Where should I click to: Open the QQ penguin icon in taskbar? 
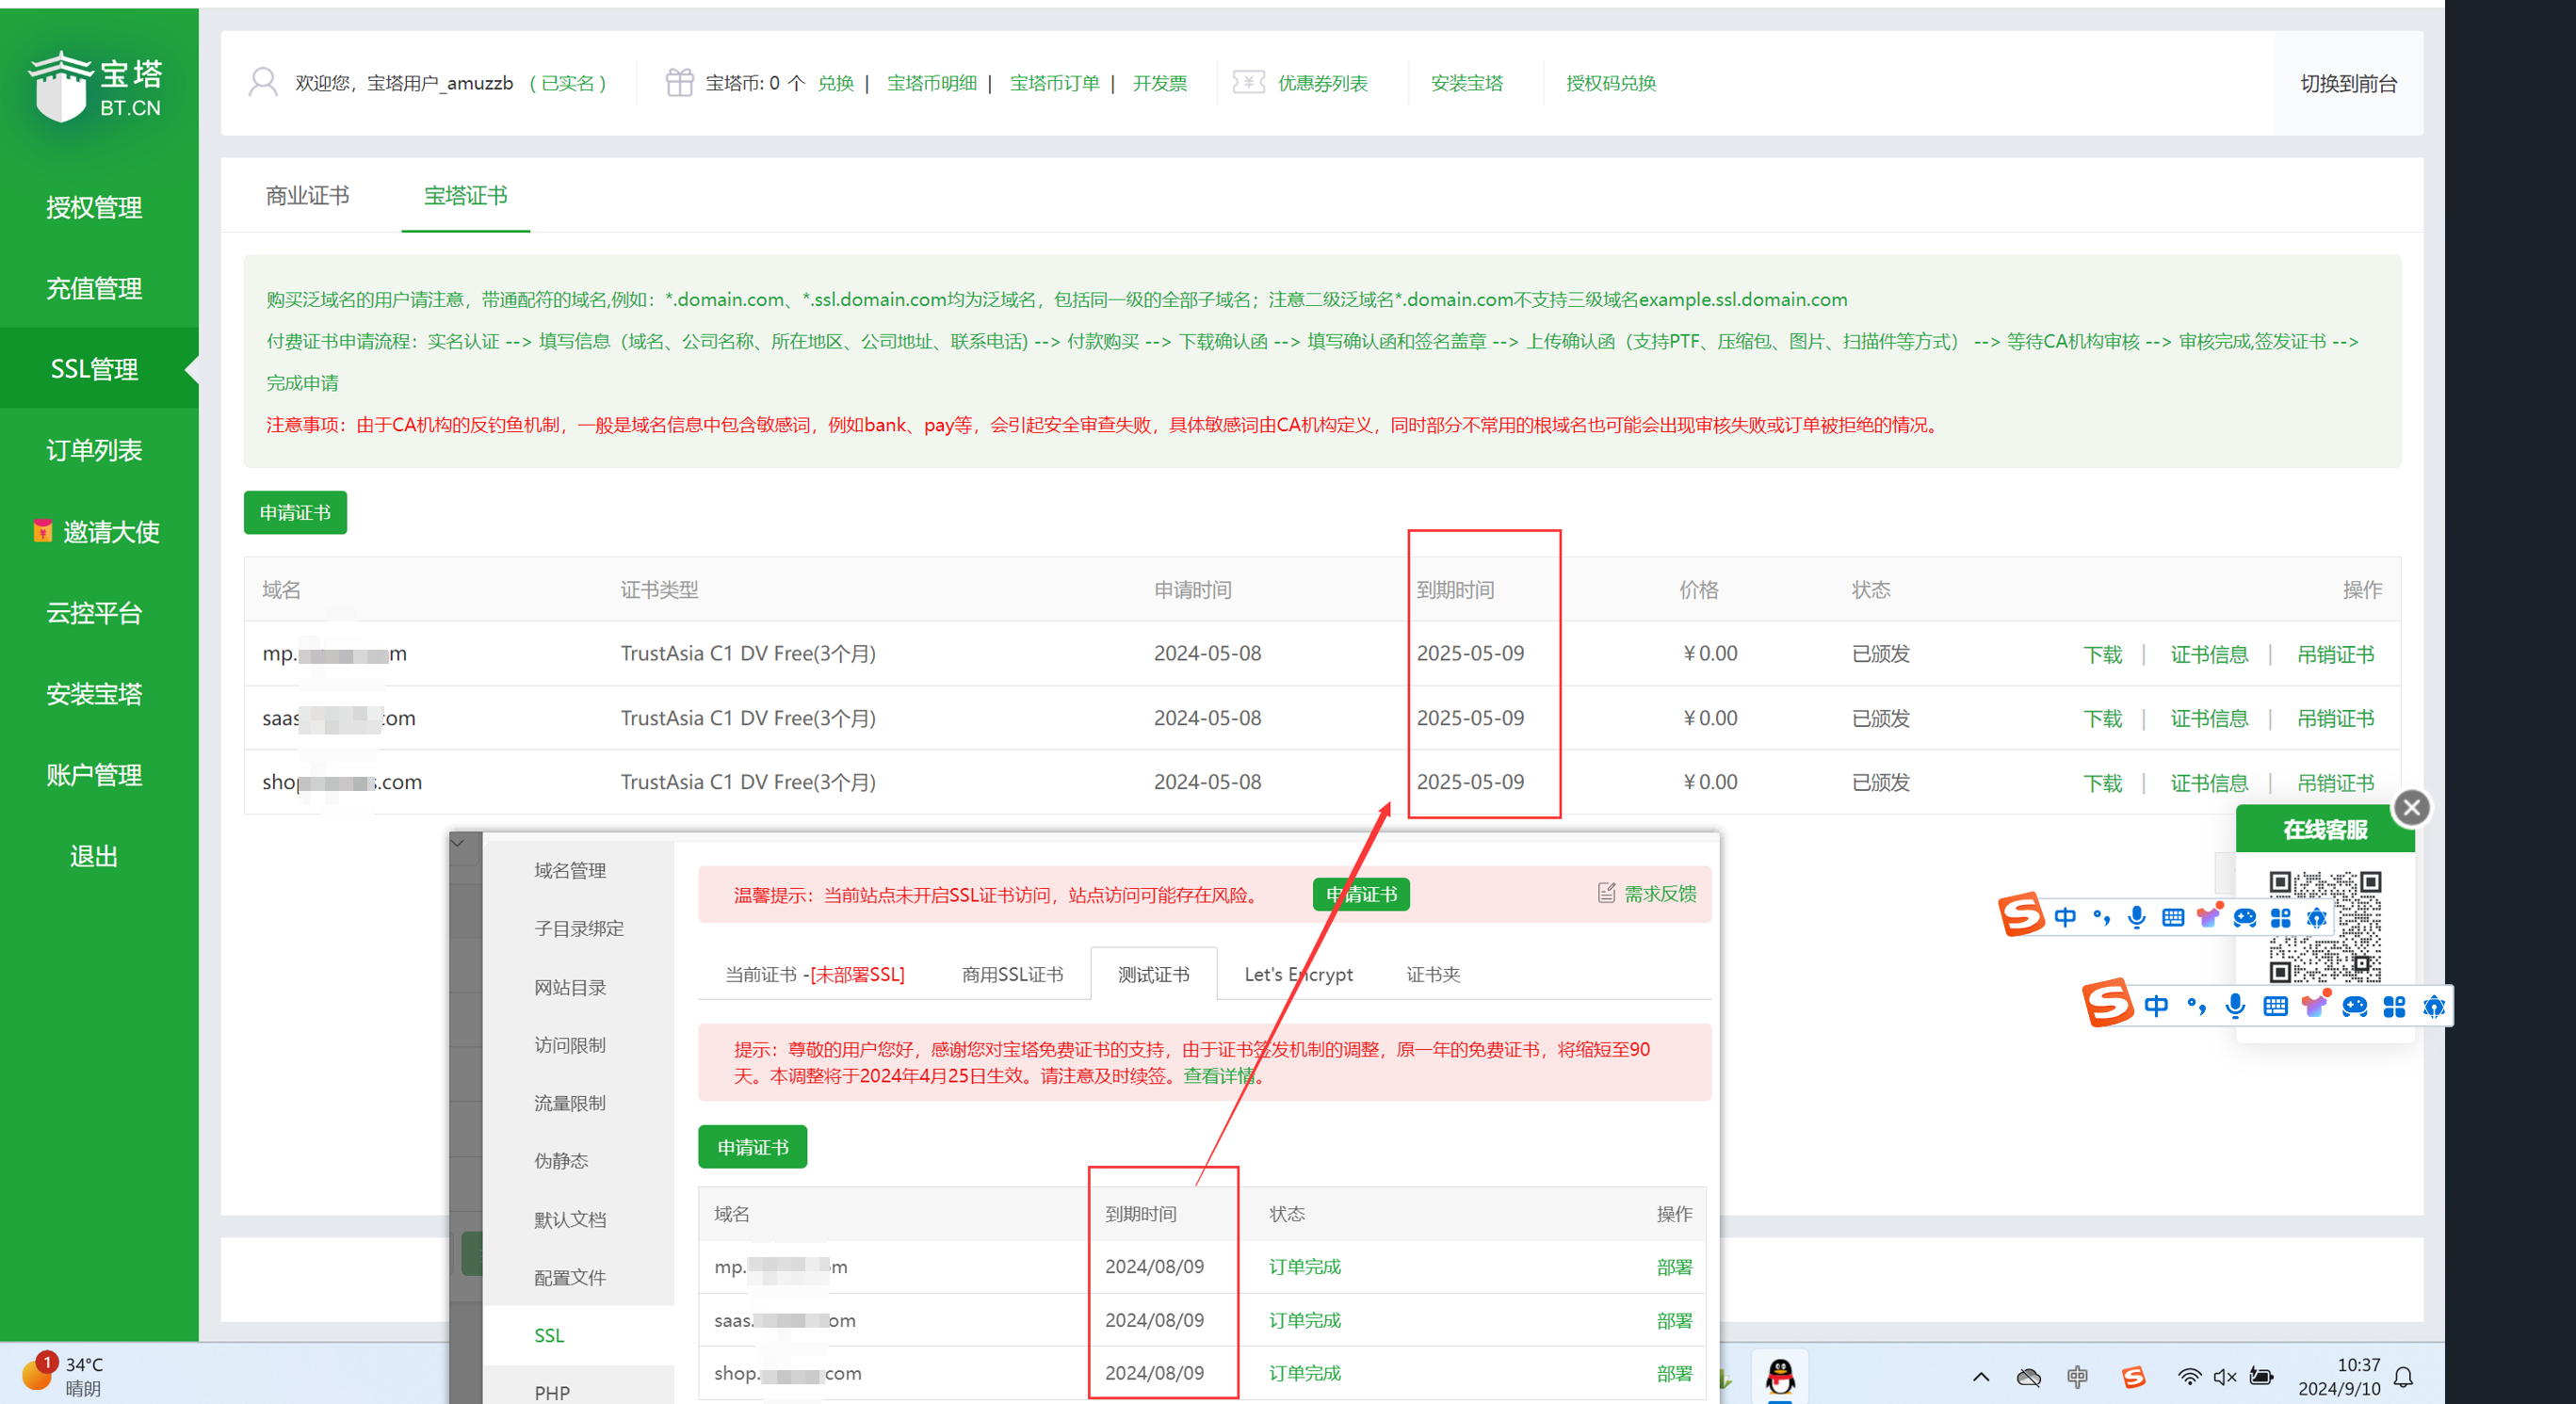[1779, 1376]
